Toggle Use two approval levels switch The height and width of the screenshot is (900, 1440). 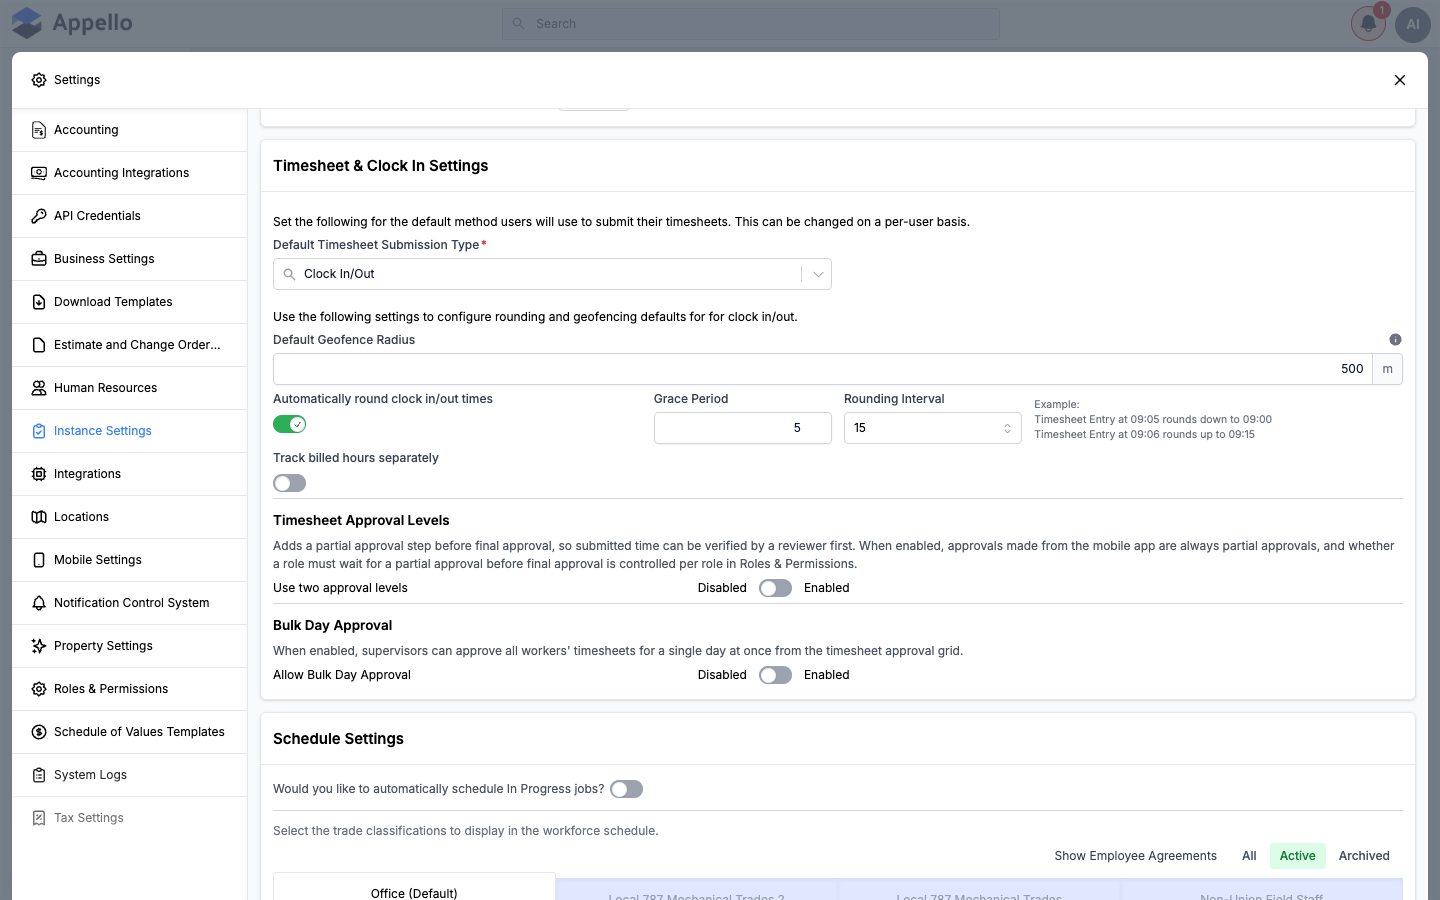pos(775,588)
